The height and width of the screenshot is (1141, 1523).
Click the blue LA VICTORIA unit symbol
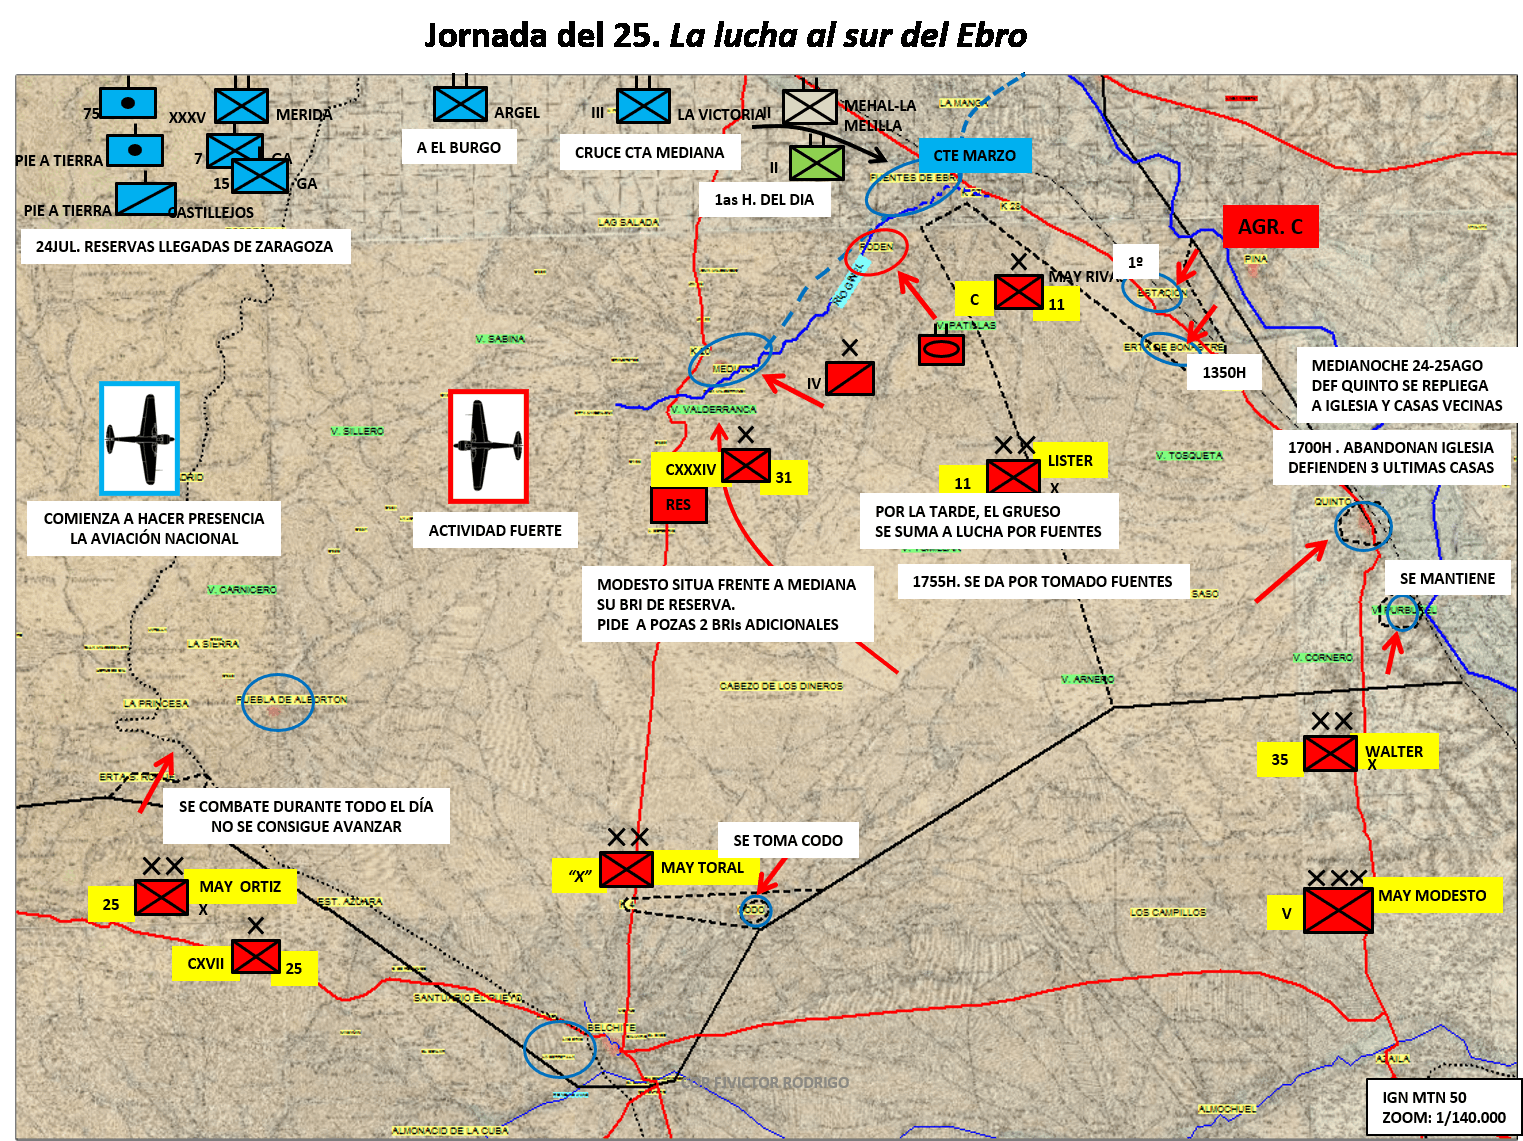(643, 106)
